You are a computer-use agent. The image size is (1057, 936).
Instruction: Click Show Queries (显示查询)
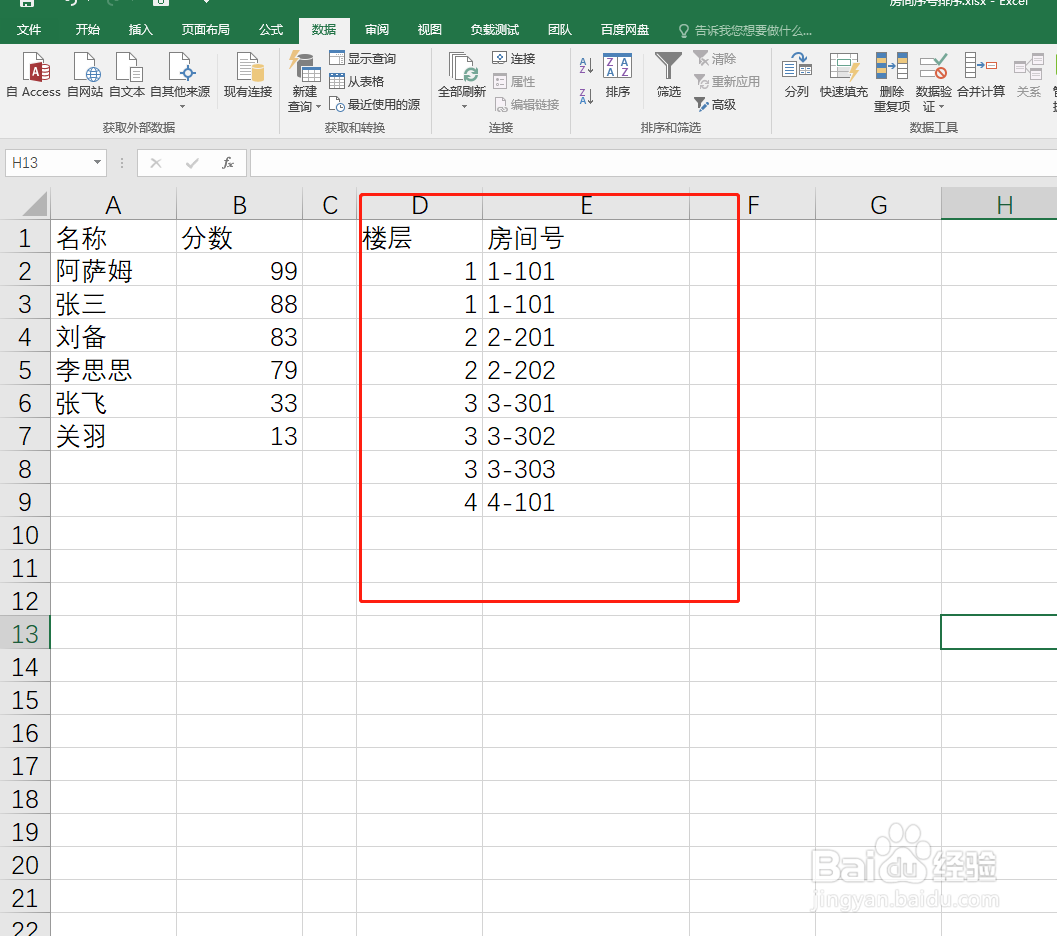click(x=363, y=59)
